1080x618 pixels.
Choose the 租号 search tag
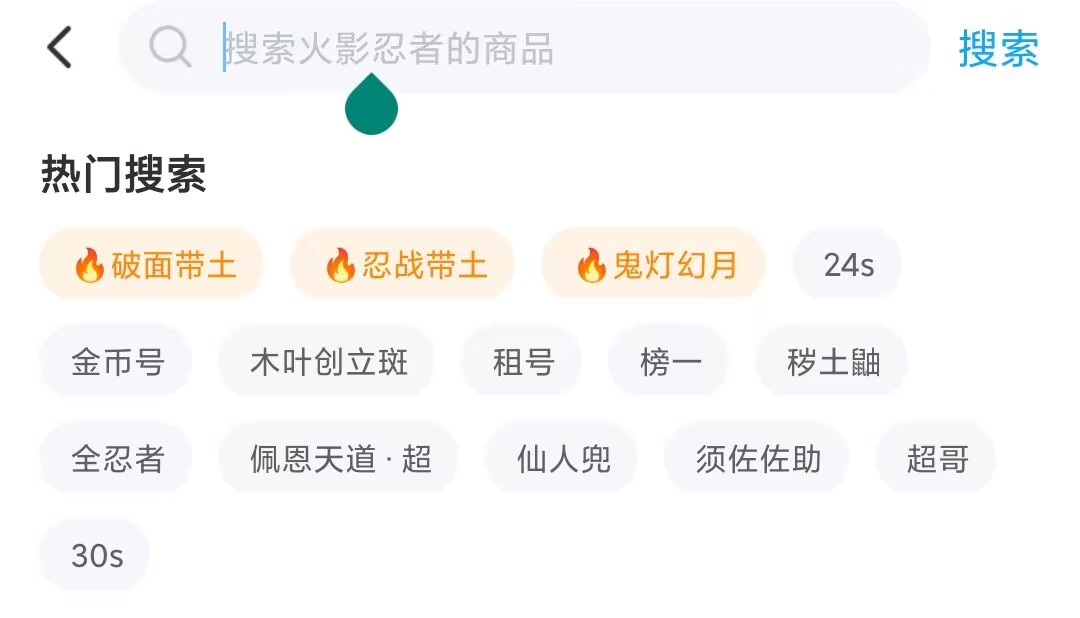coord(523,362)
